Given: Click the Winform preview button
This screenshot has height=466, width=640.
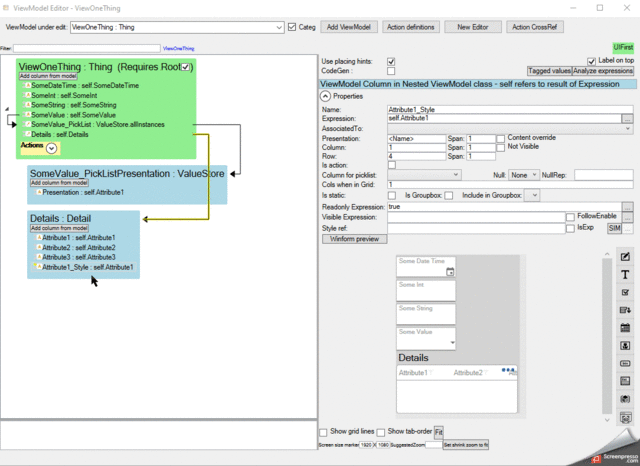Looking at the screenshot, I should point(354,239).
